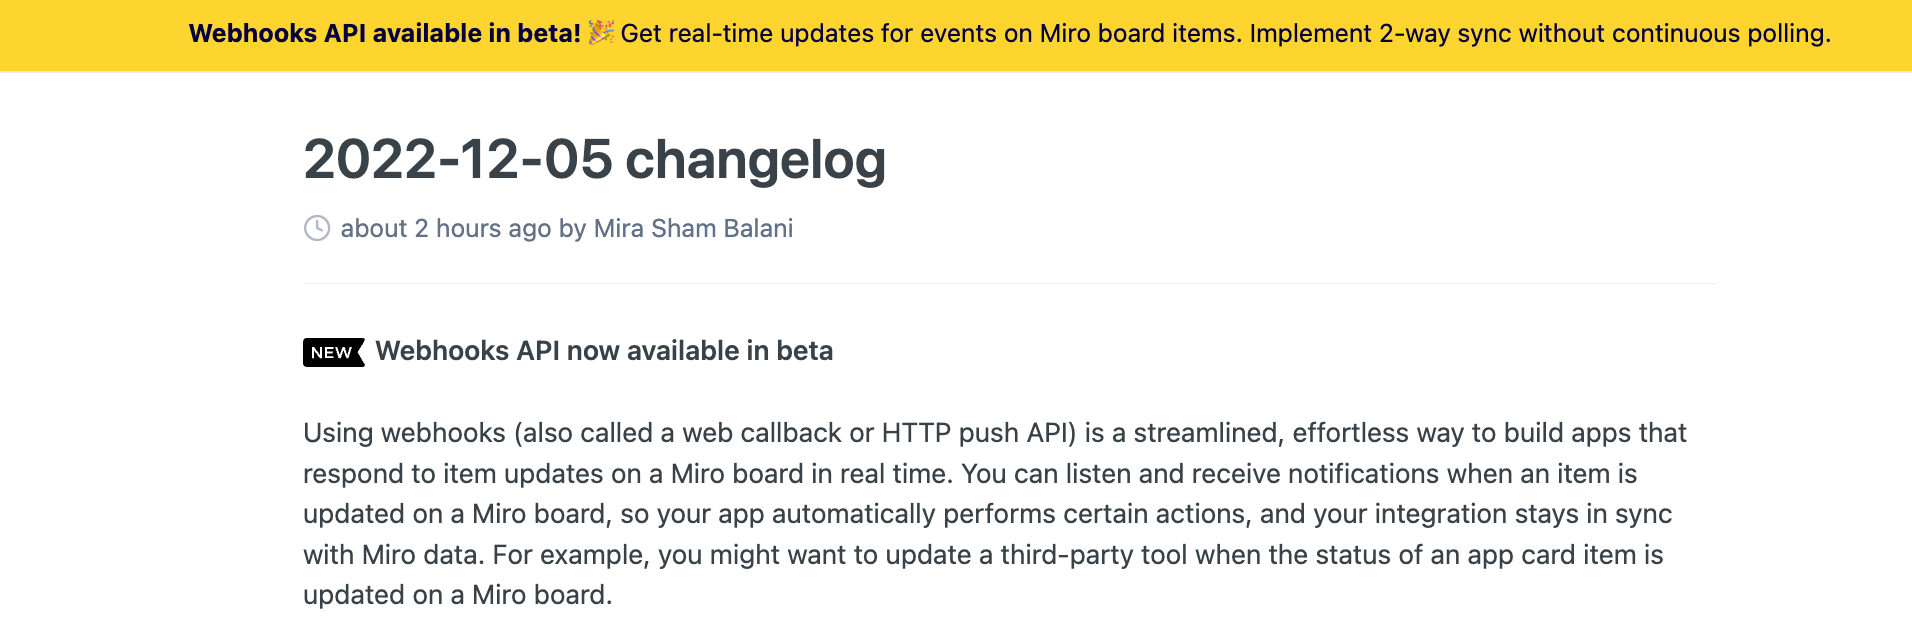
Task: Open the bold 'Webhooks API available in beta!' banner text
Action: [385, 33]
